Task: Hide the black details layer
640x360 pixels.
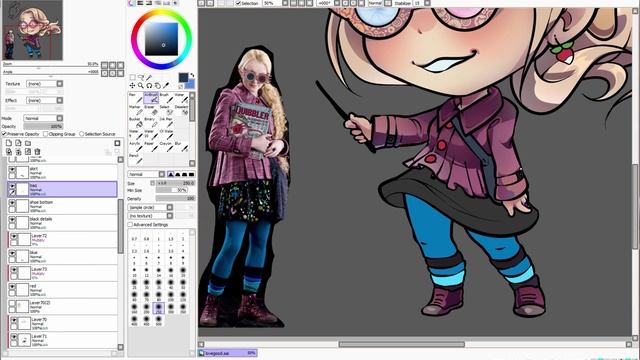Action: point(12,219)
